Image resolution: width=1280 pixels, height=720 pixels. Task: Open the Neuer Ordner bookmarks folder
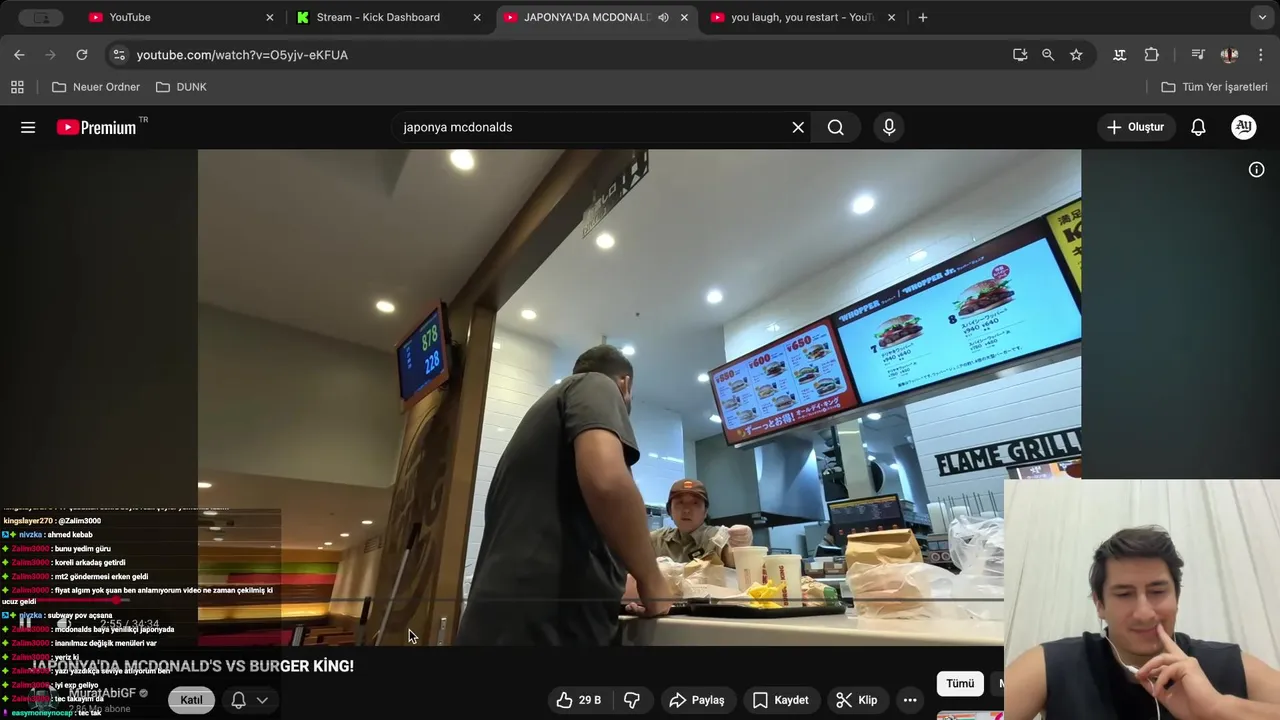(96, 87)
